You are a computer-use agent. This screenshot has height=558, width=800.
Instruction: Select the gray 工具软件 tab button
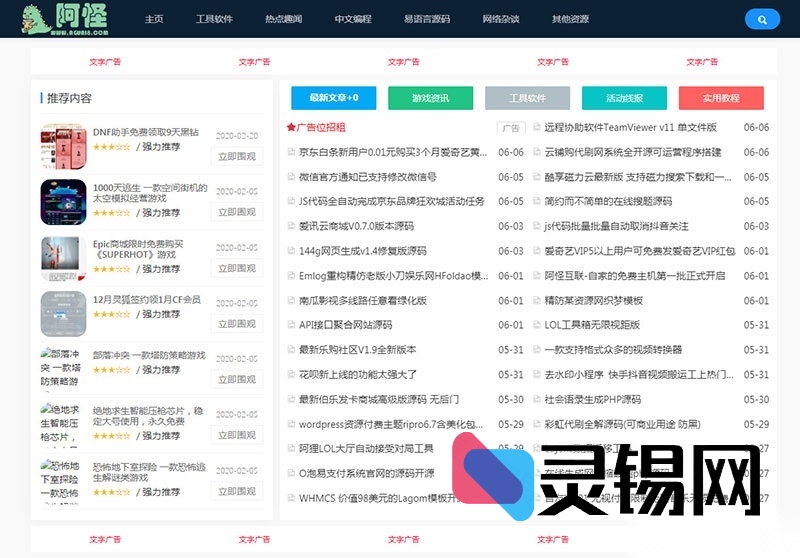coord(528,98)
